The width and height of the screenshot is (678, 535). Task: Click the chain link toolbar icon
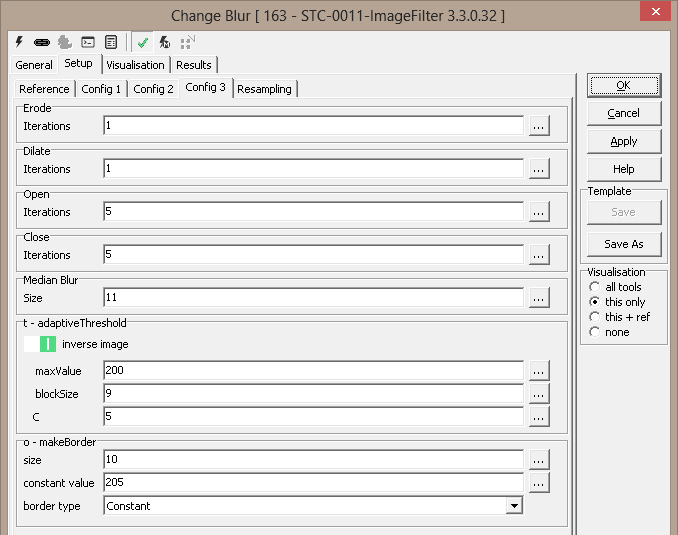pyautogui.click(x=42, y=42)
